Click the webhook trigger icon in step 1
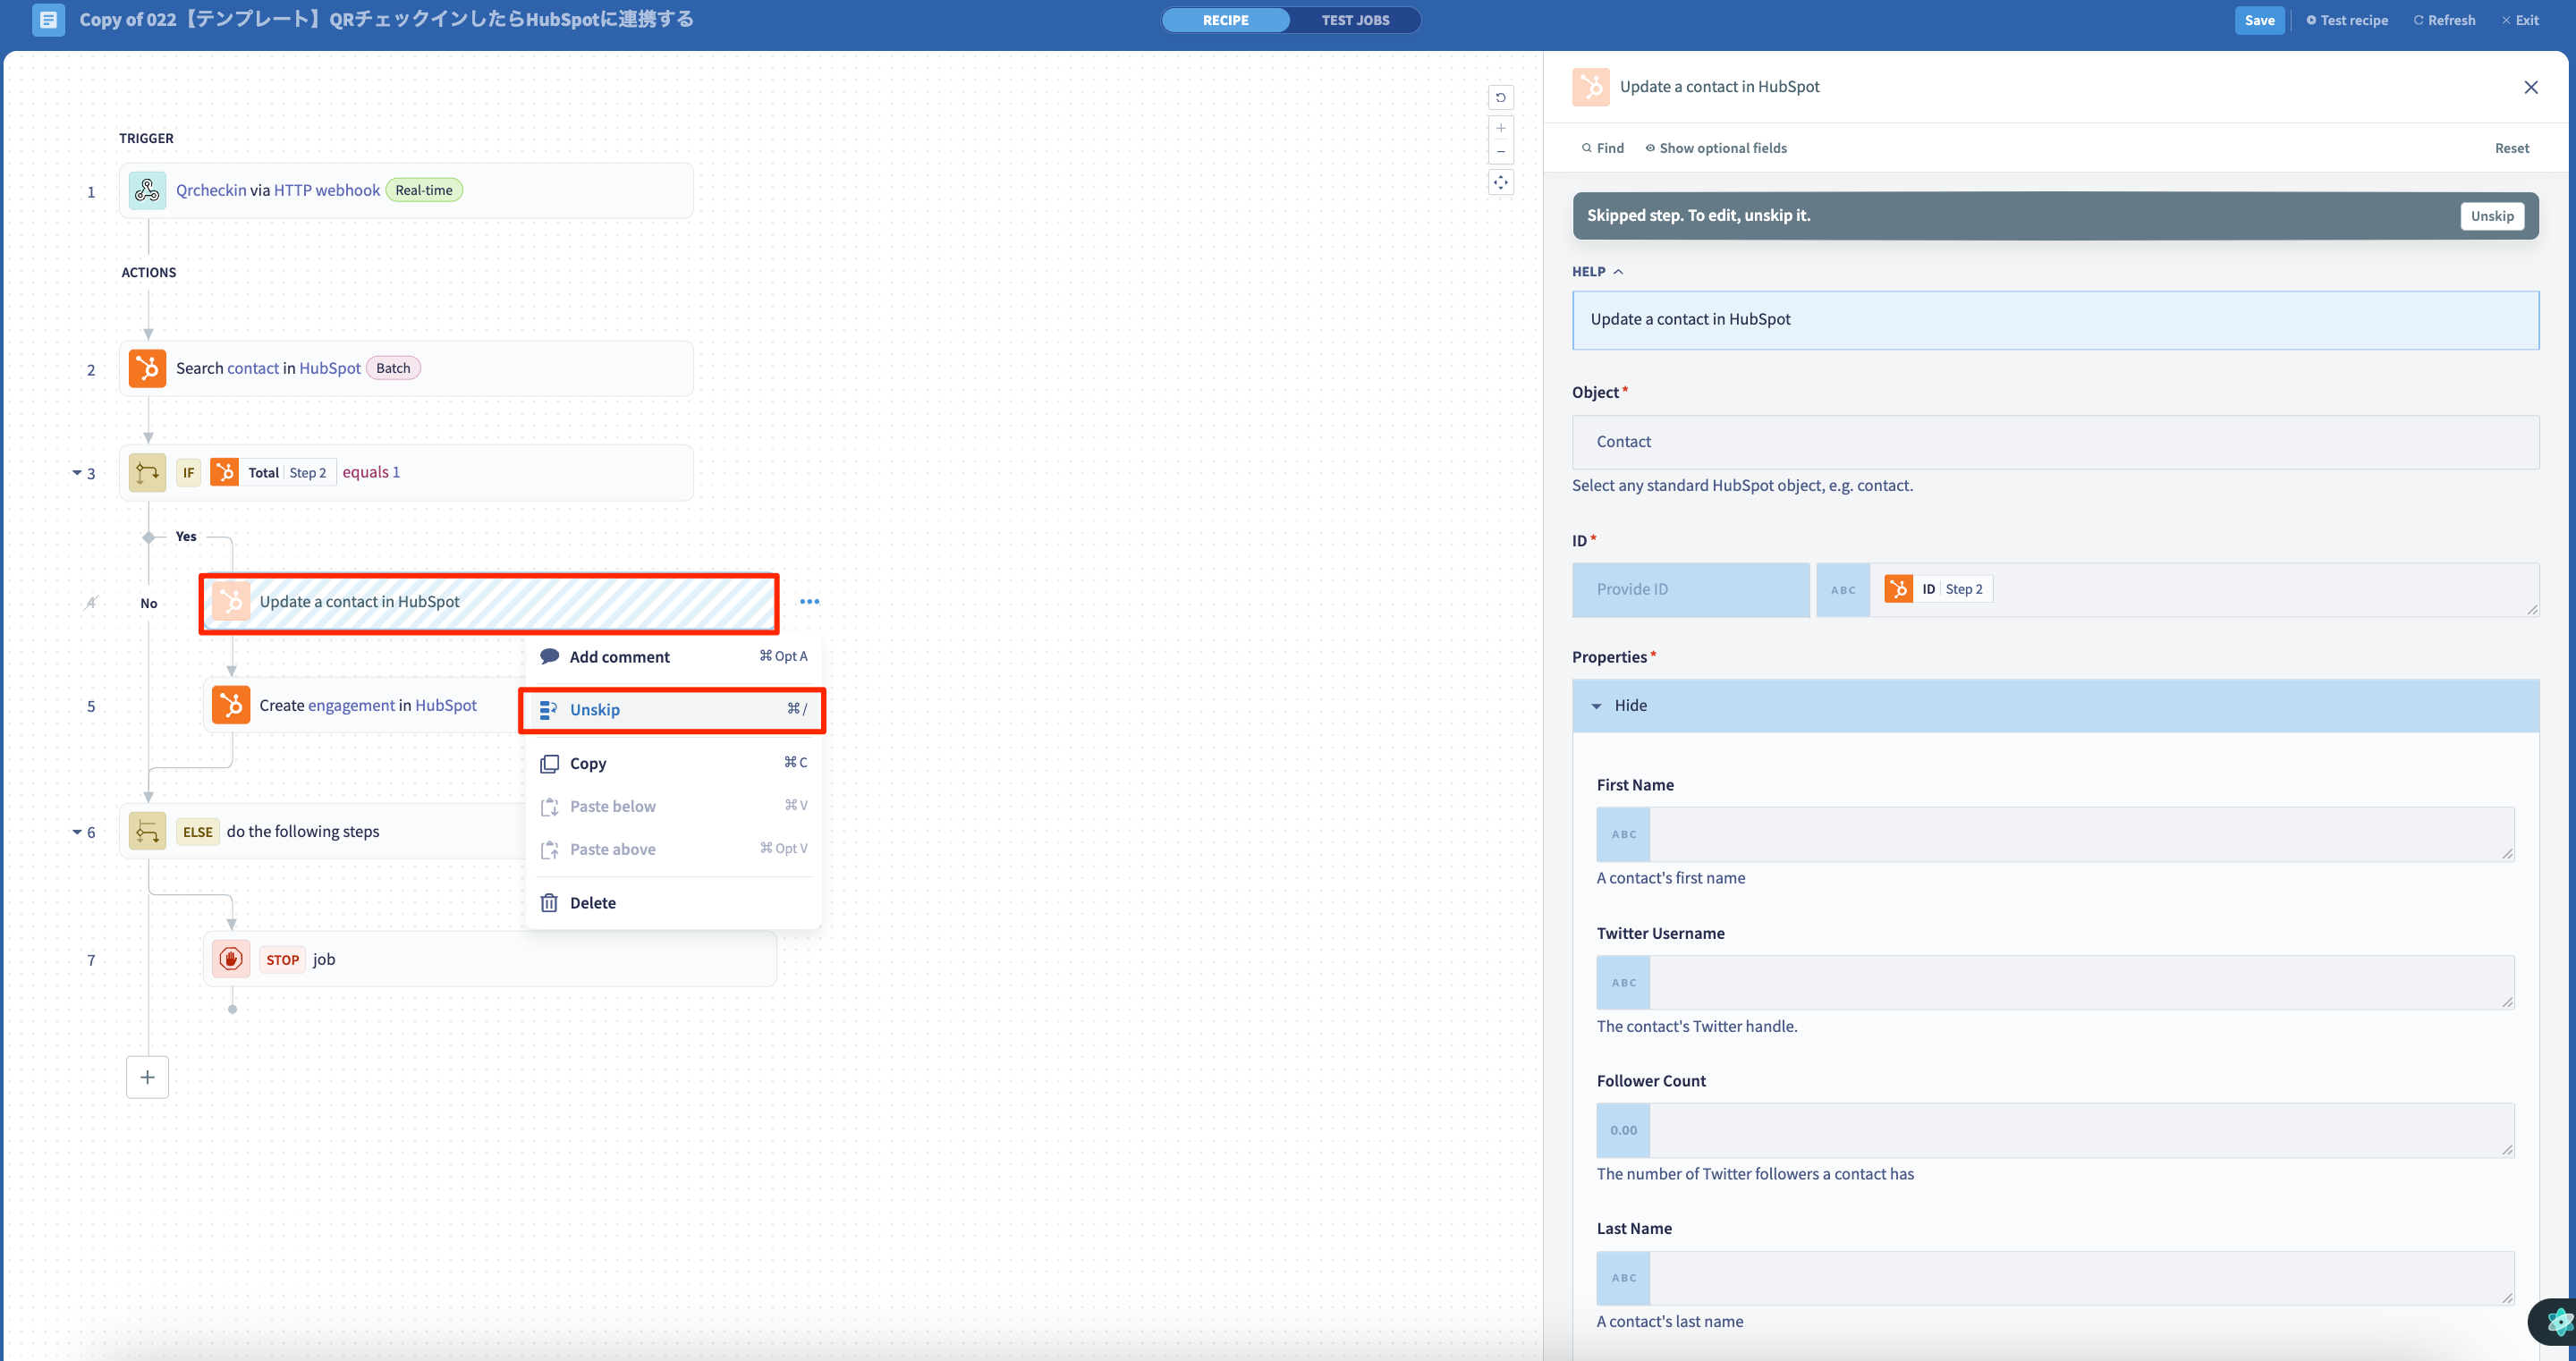 click(x=147, y=190)
